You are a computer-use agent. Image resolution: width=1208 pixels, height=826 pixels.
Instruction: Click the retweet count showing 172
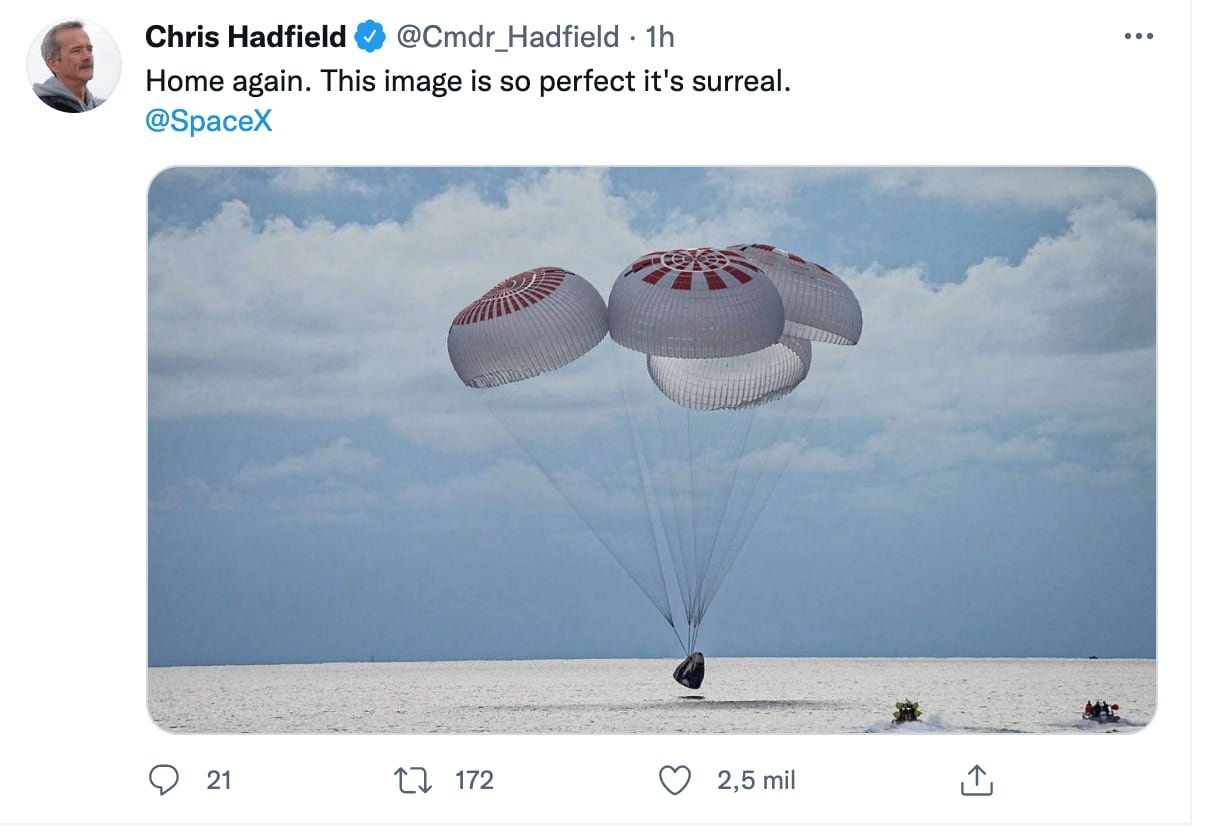click(x=473, y=780)
